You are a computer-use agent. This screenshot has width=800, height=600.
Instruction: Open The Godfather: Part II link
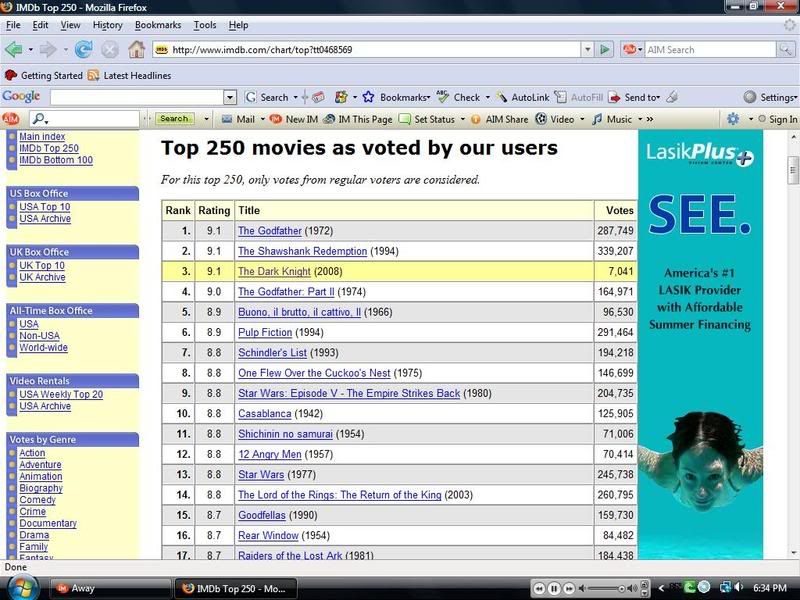pos(286,292)
